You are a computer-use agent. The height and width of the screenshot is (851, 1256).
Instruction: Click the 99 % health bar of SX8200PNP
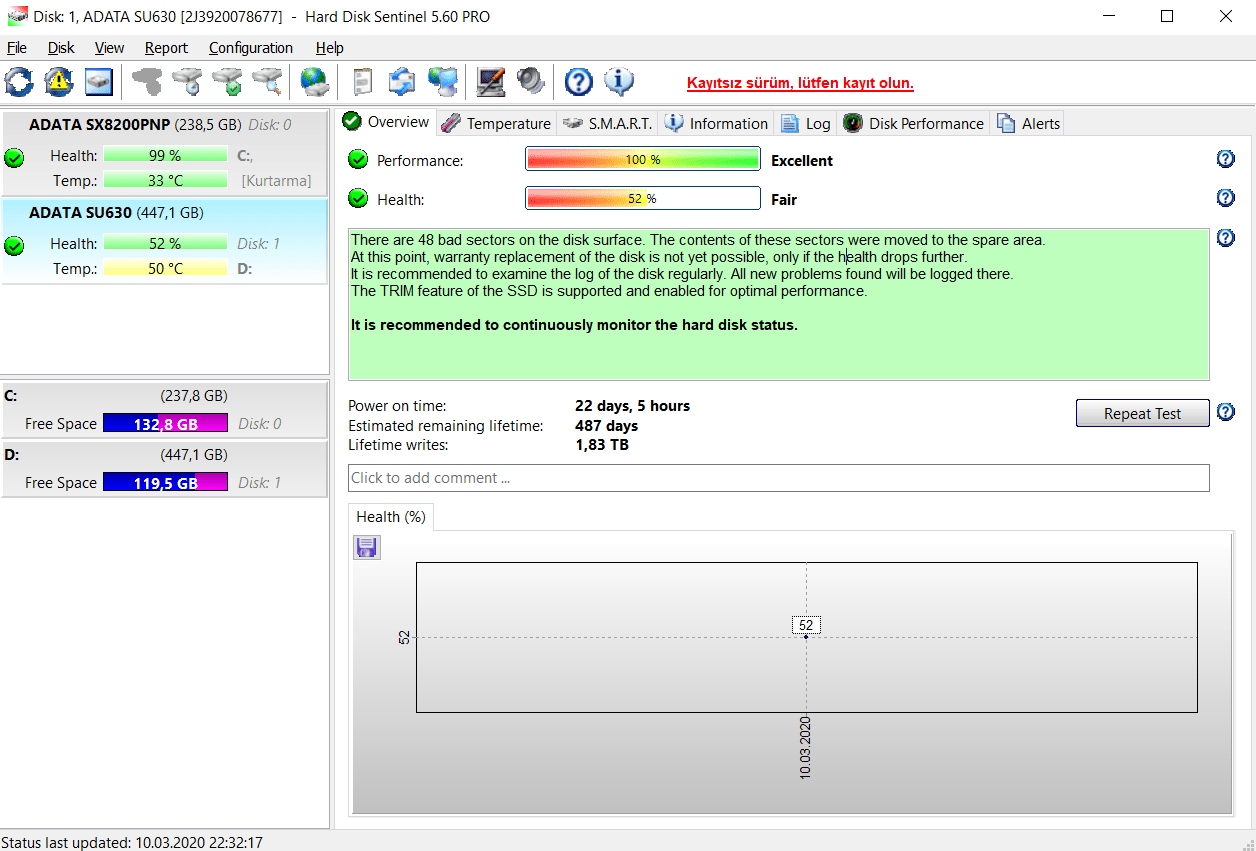pyautogui.click(x=165, y=155)
